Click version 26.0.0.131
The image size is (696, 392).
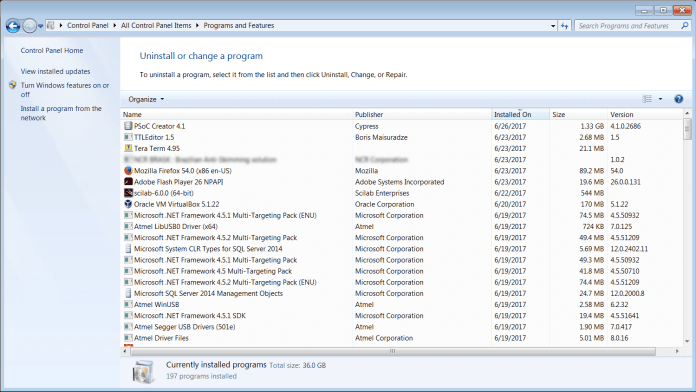click(625, 182)
